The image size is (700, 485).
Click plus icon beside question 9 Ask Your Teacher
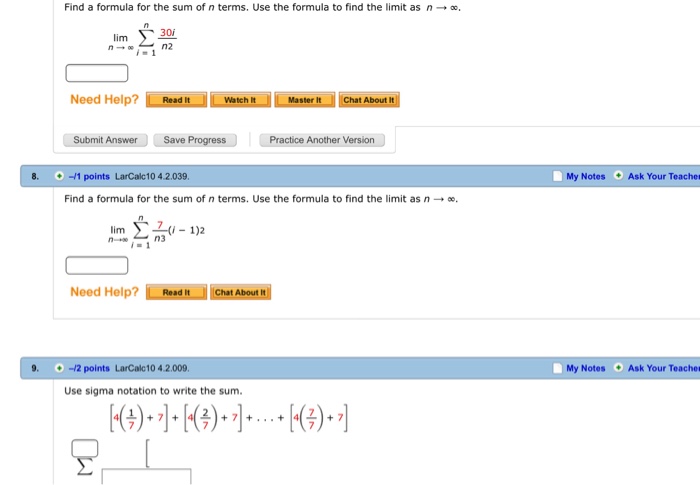tap(618, 368)
